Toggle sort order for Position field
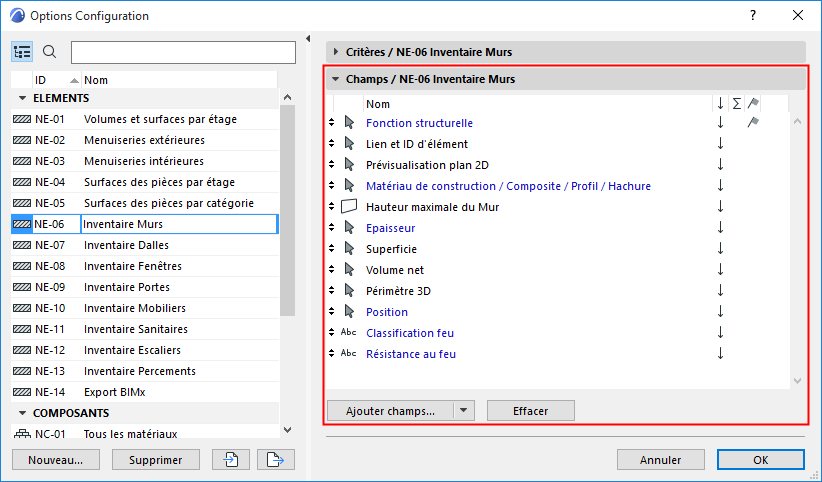The image size is (822, 482). (719, 312)
